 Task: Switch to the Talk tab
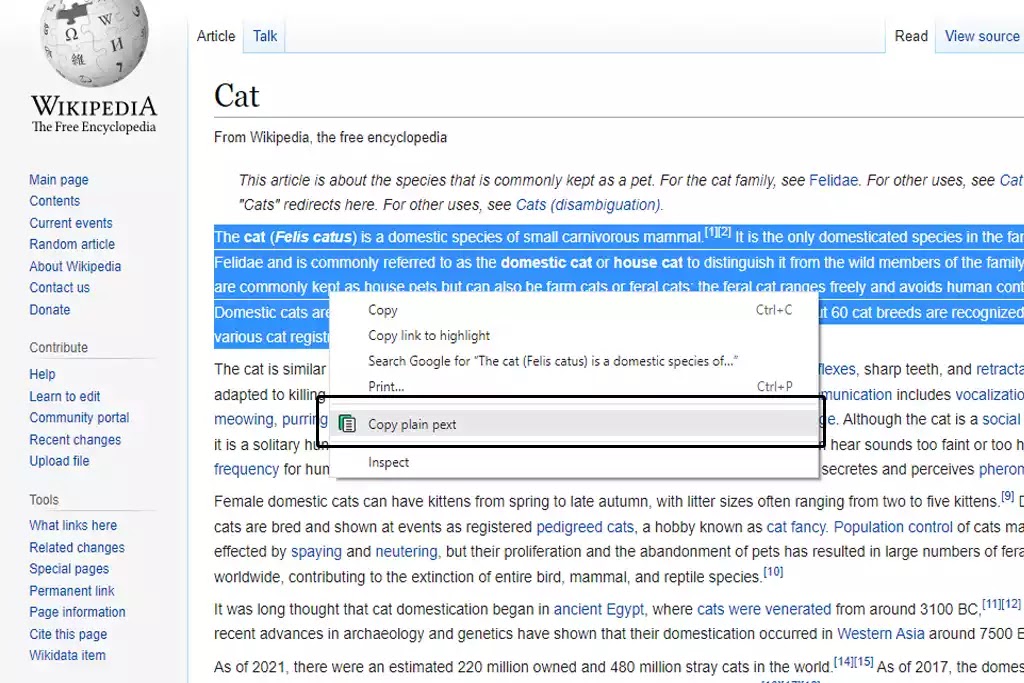point(265,36)
